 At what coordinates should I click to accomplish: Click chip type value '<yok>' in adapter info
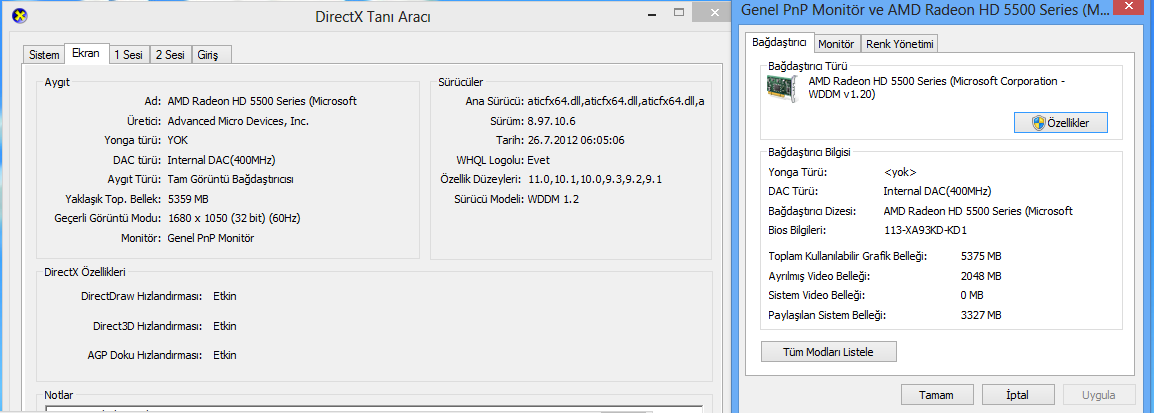(x=899, y=172)
